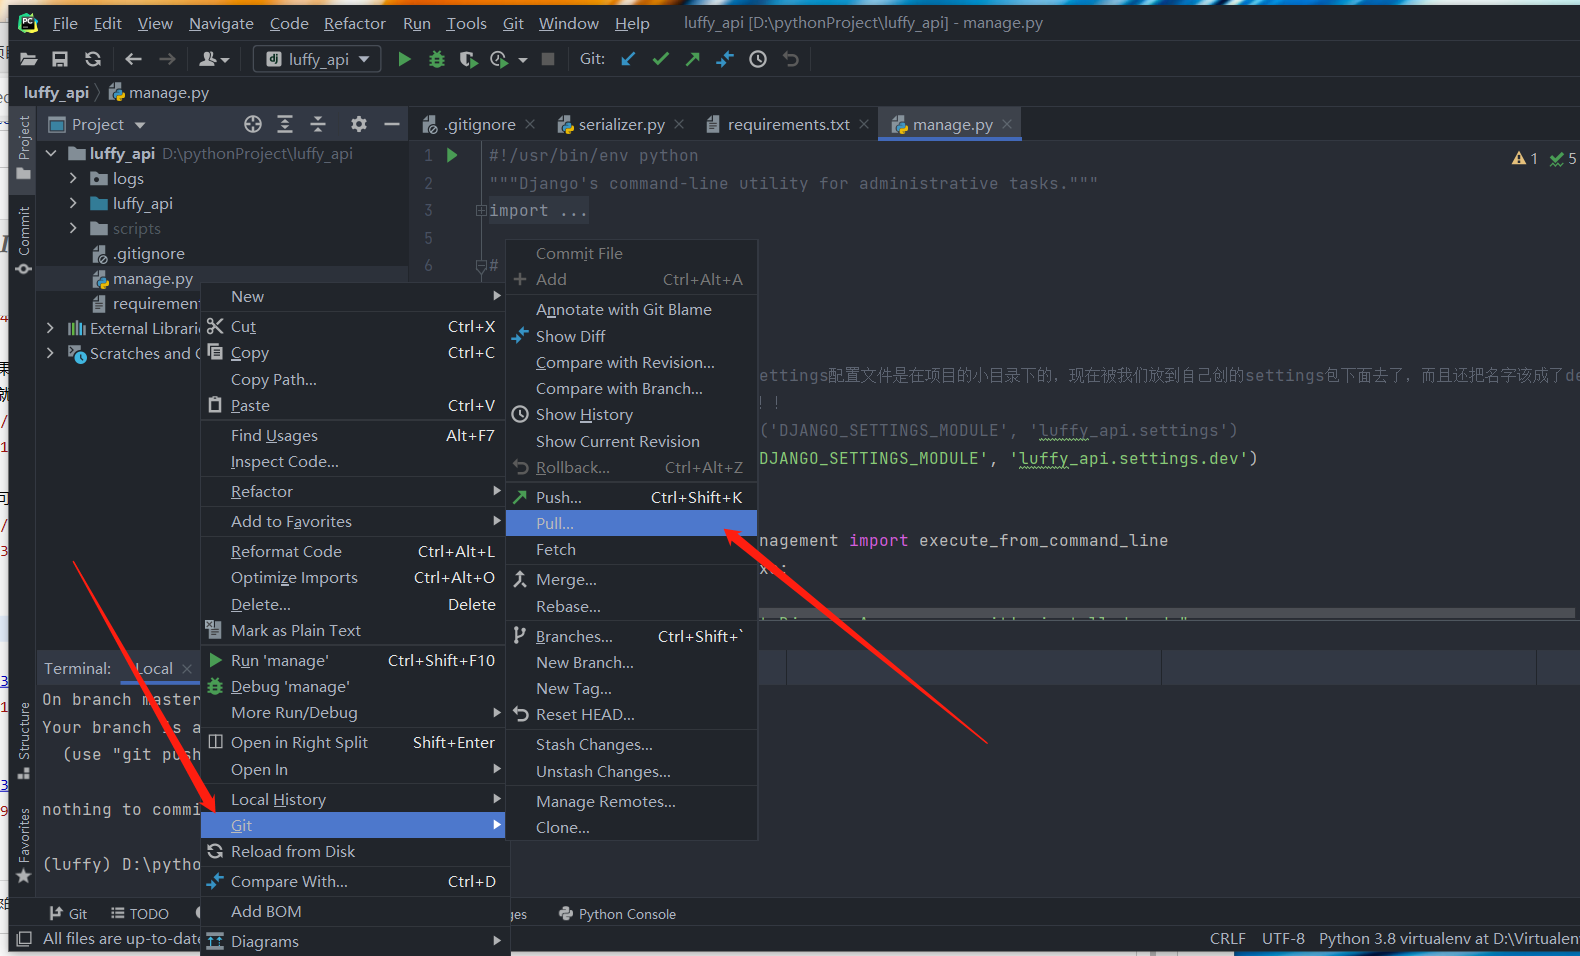Toggle the Git tool window at the bottom
The image size is (1580, 956).
pyautogui.click(x=68, y=914)
